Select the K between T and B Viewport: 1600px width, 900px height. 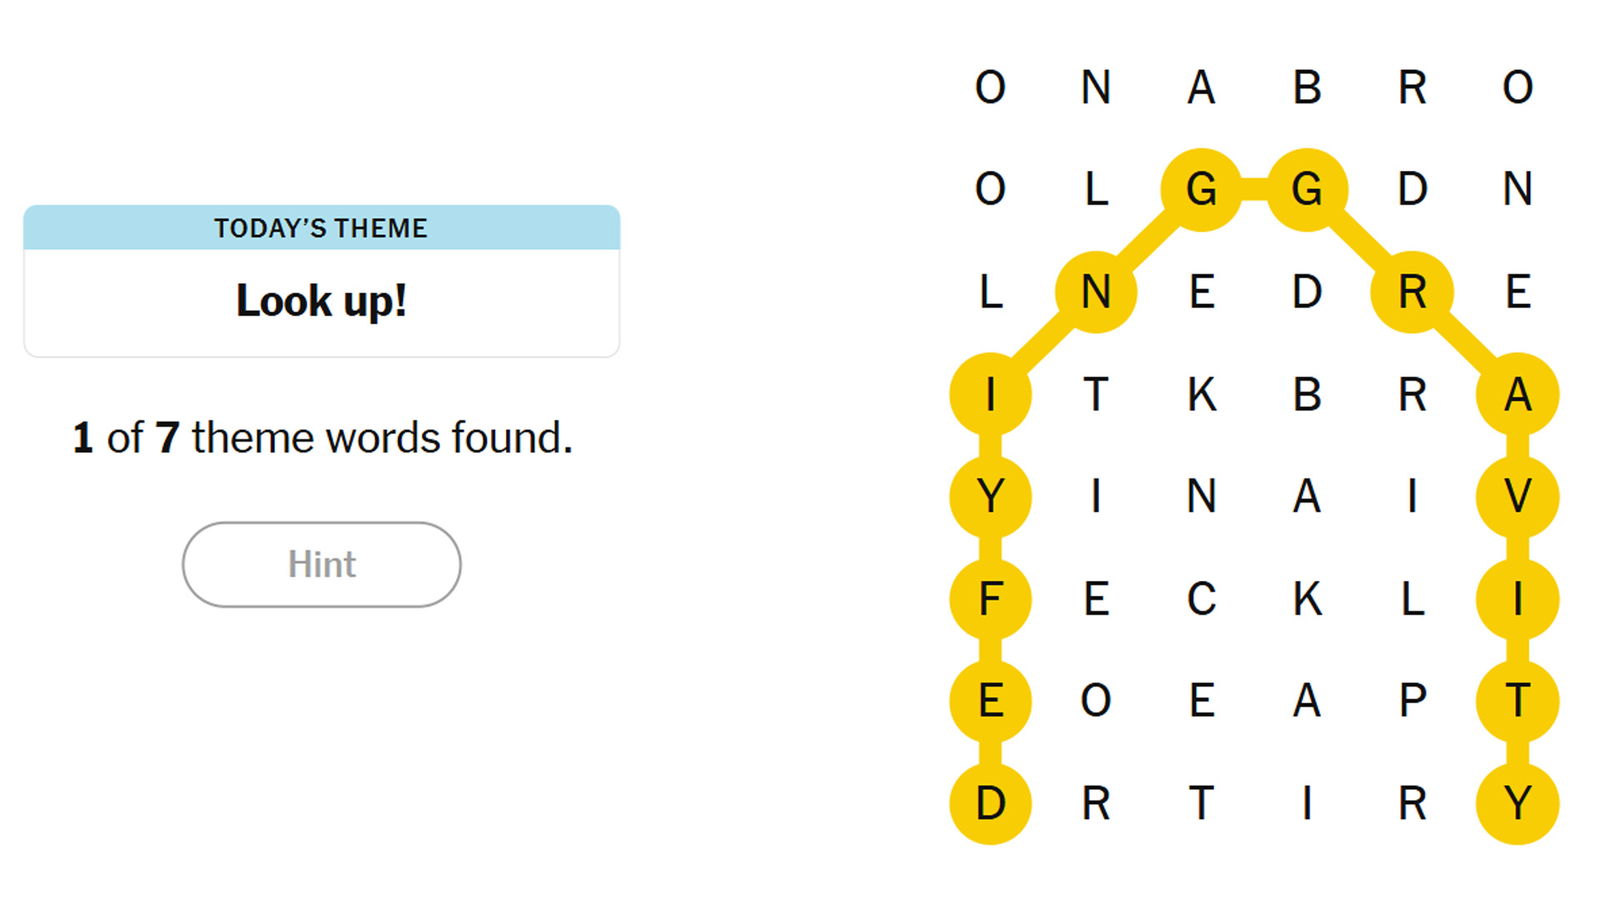coord(1201,395)
